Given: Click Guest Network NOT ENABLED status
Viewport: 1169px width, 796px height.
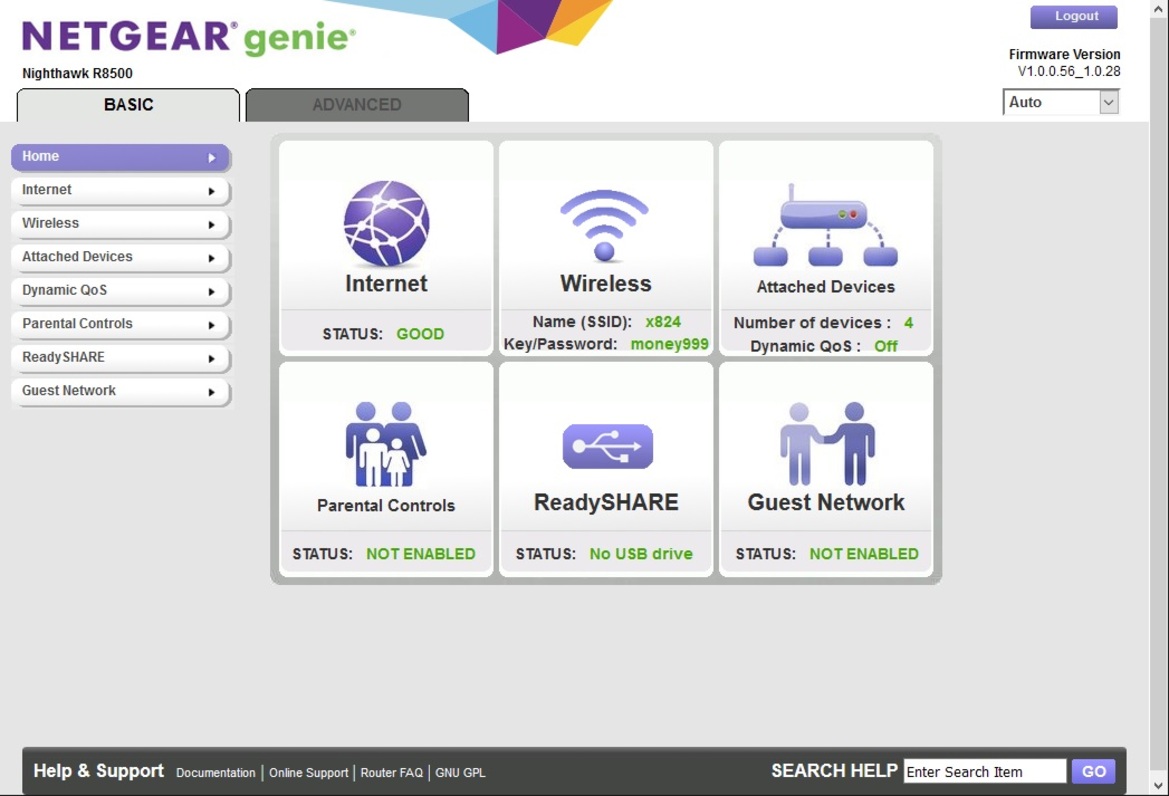Looking at the screenshot, I should 864,554.
